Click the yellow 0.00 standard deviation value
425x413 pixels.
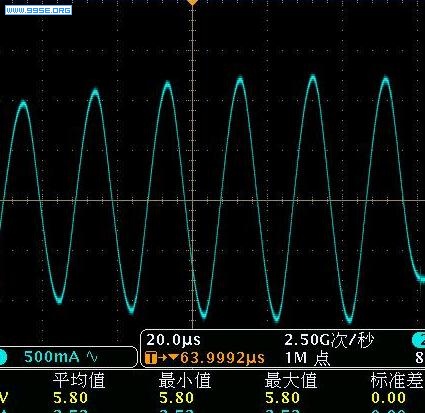(389, 398)
